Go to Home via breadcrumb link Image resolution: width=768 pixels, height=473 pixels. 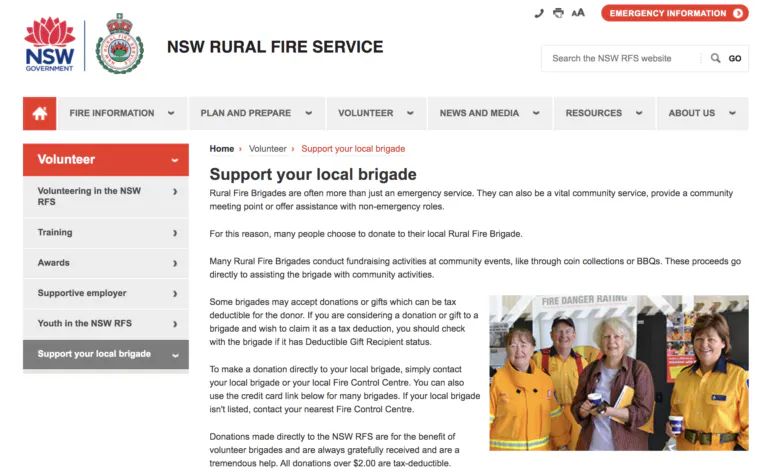(x=222, y=149)
